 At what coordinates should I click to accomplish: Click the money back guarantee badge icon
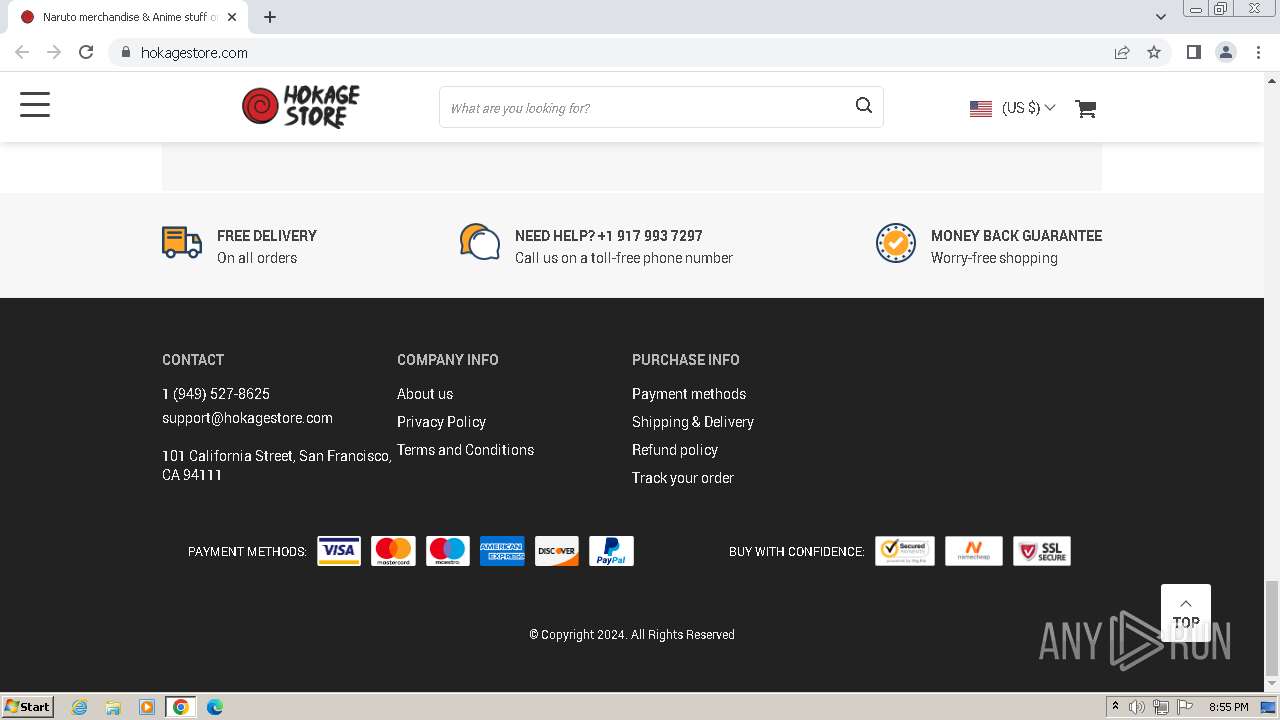pyautogui.click(x=896, y=243)
